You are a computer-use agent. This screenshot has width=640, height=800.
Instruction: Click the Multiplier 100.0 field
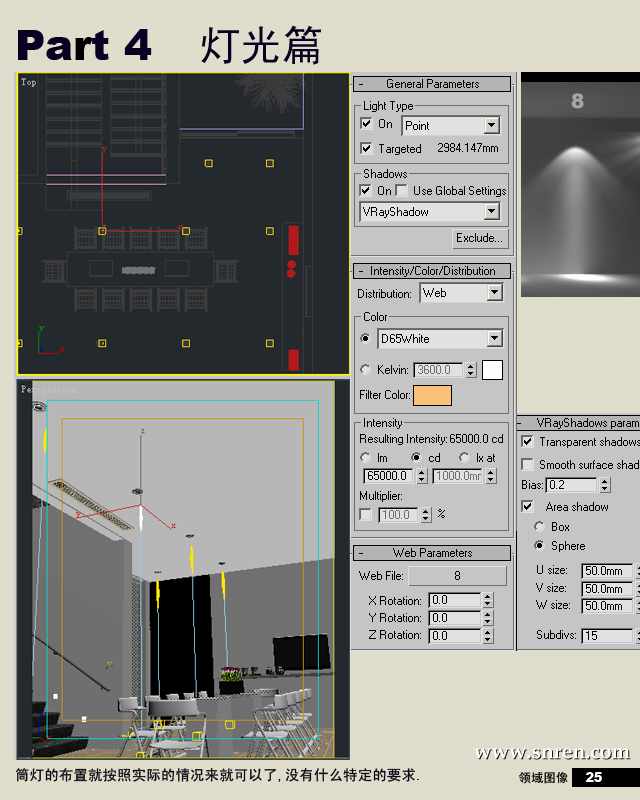pos(398,515)
